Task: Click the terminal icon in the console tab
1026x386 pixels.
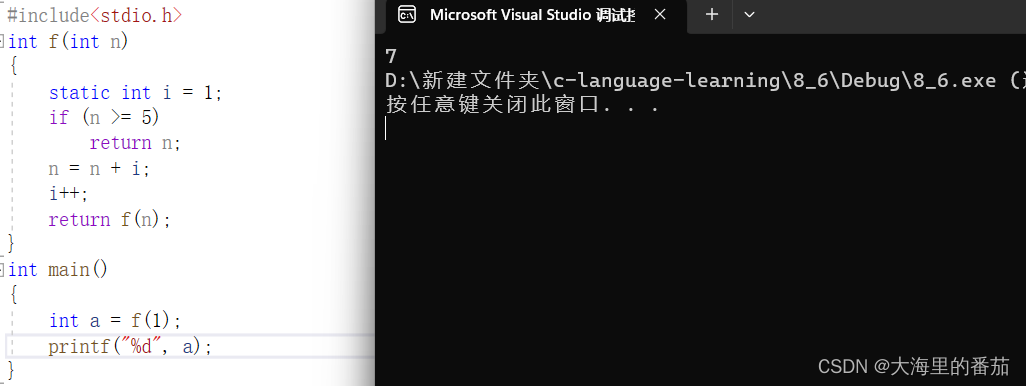Action: click(x=406, y=14)
